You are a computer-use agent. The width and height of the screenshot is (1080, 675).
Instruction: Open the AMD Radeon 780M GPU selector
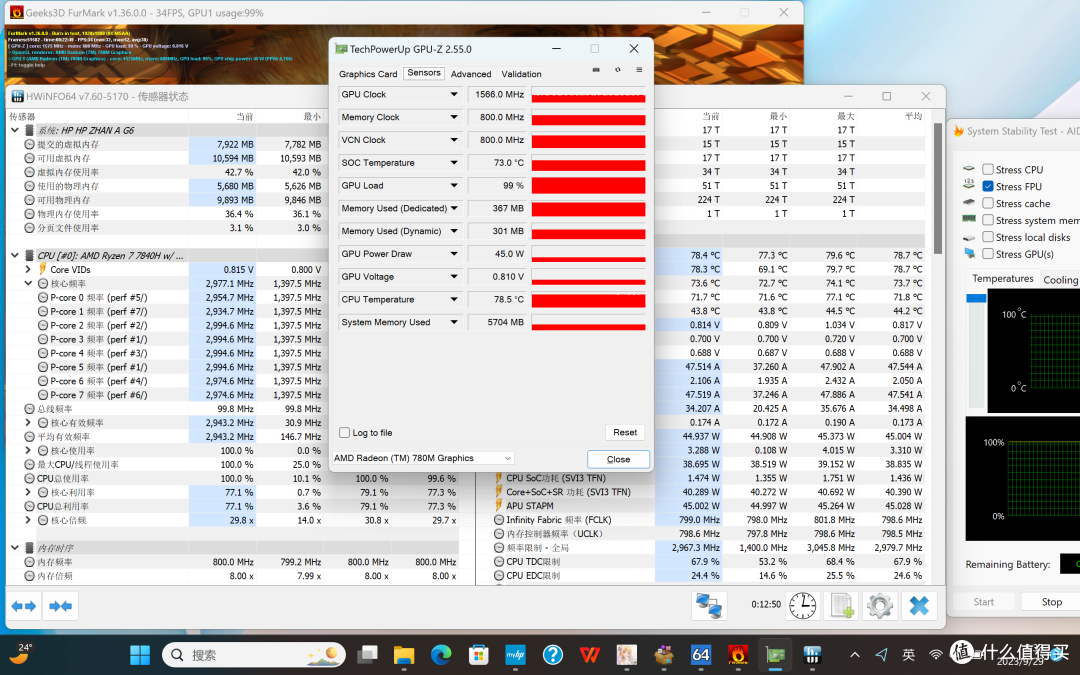(x=422, y=458)
